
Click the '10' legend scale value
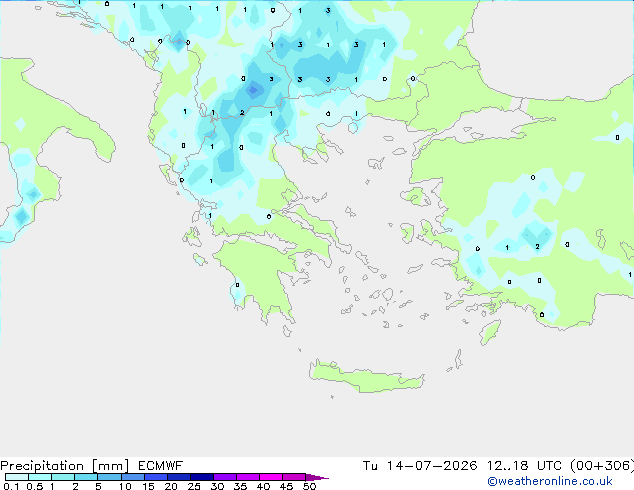click(x=125, y=486)
